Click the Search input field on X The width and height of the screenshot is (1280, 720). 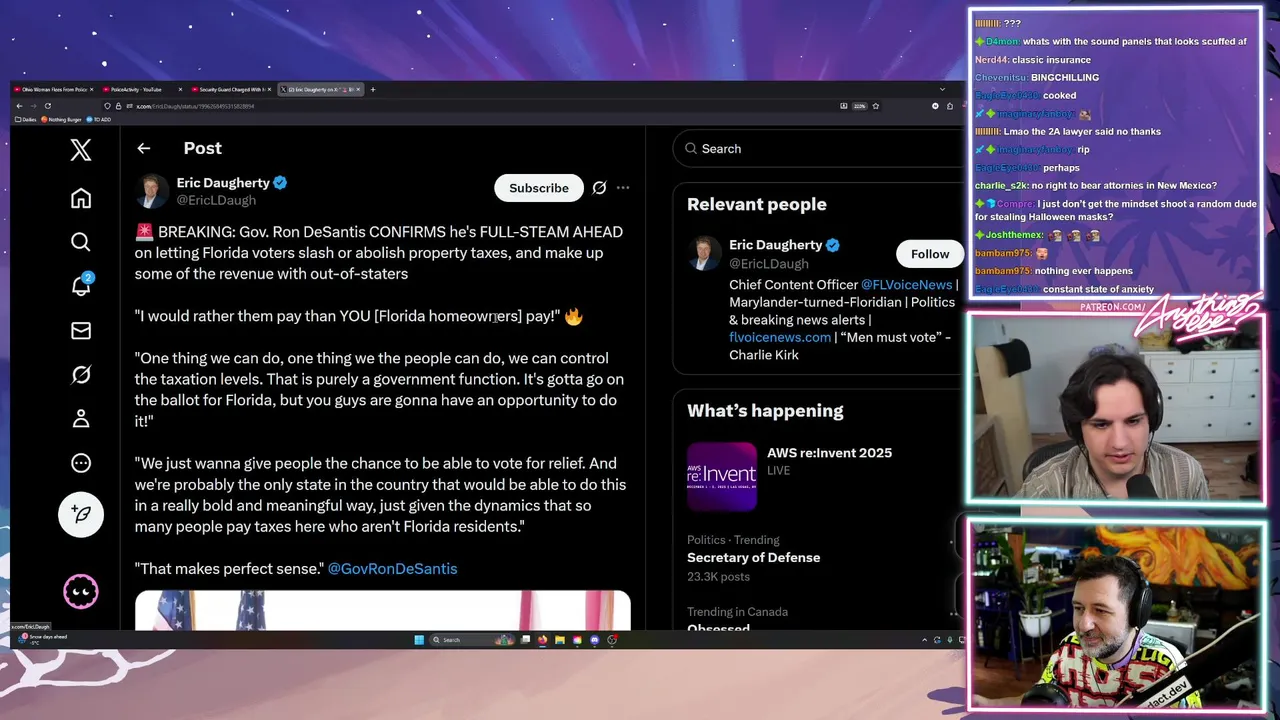820,149
